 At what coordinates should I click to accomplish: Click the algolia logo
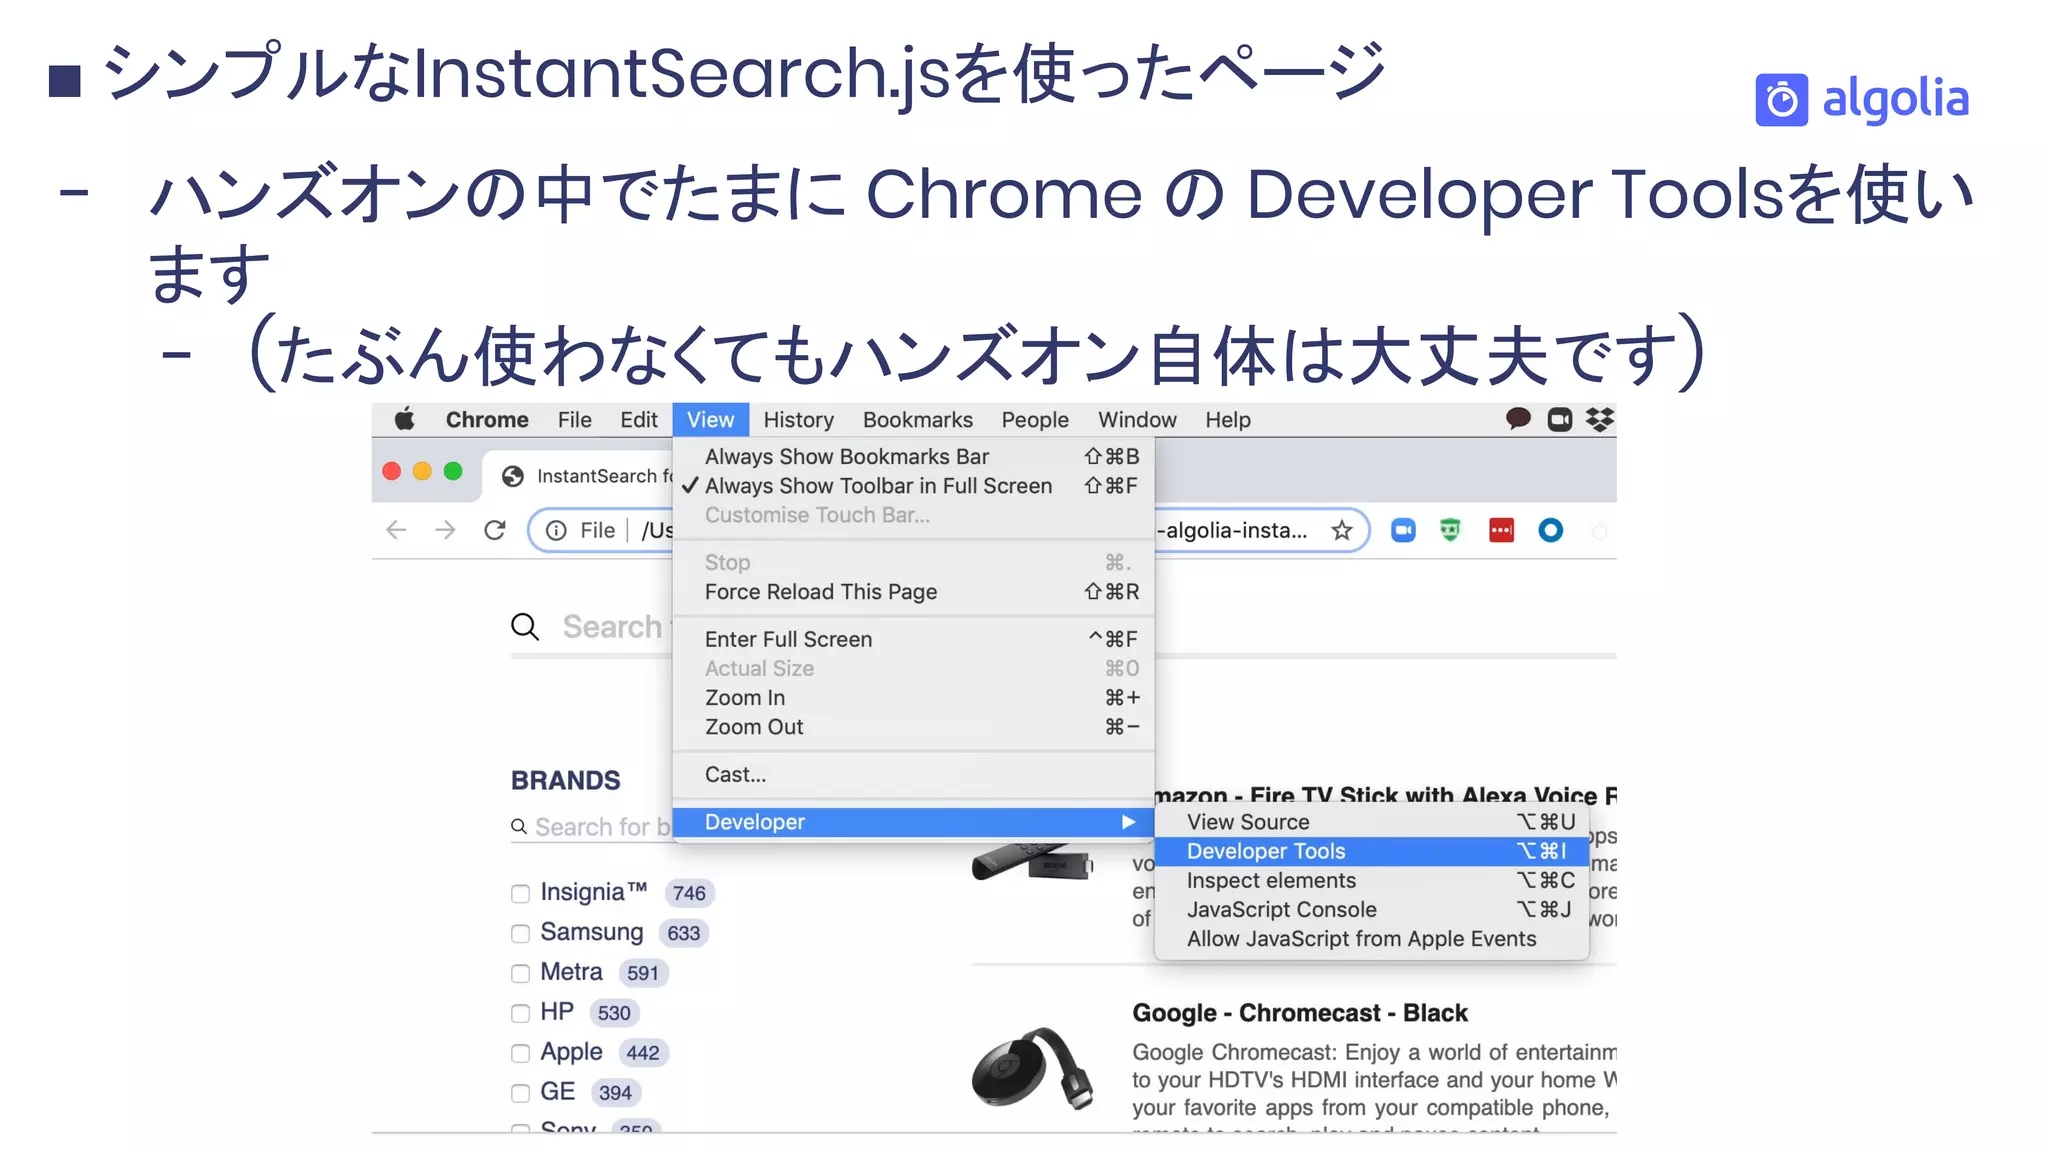tap(1862, 99)
